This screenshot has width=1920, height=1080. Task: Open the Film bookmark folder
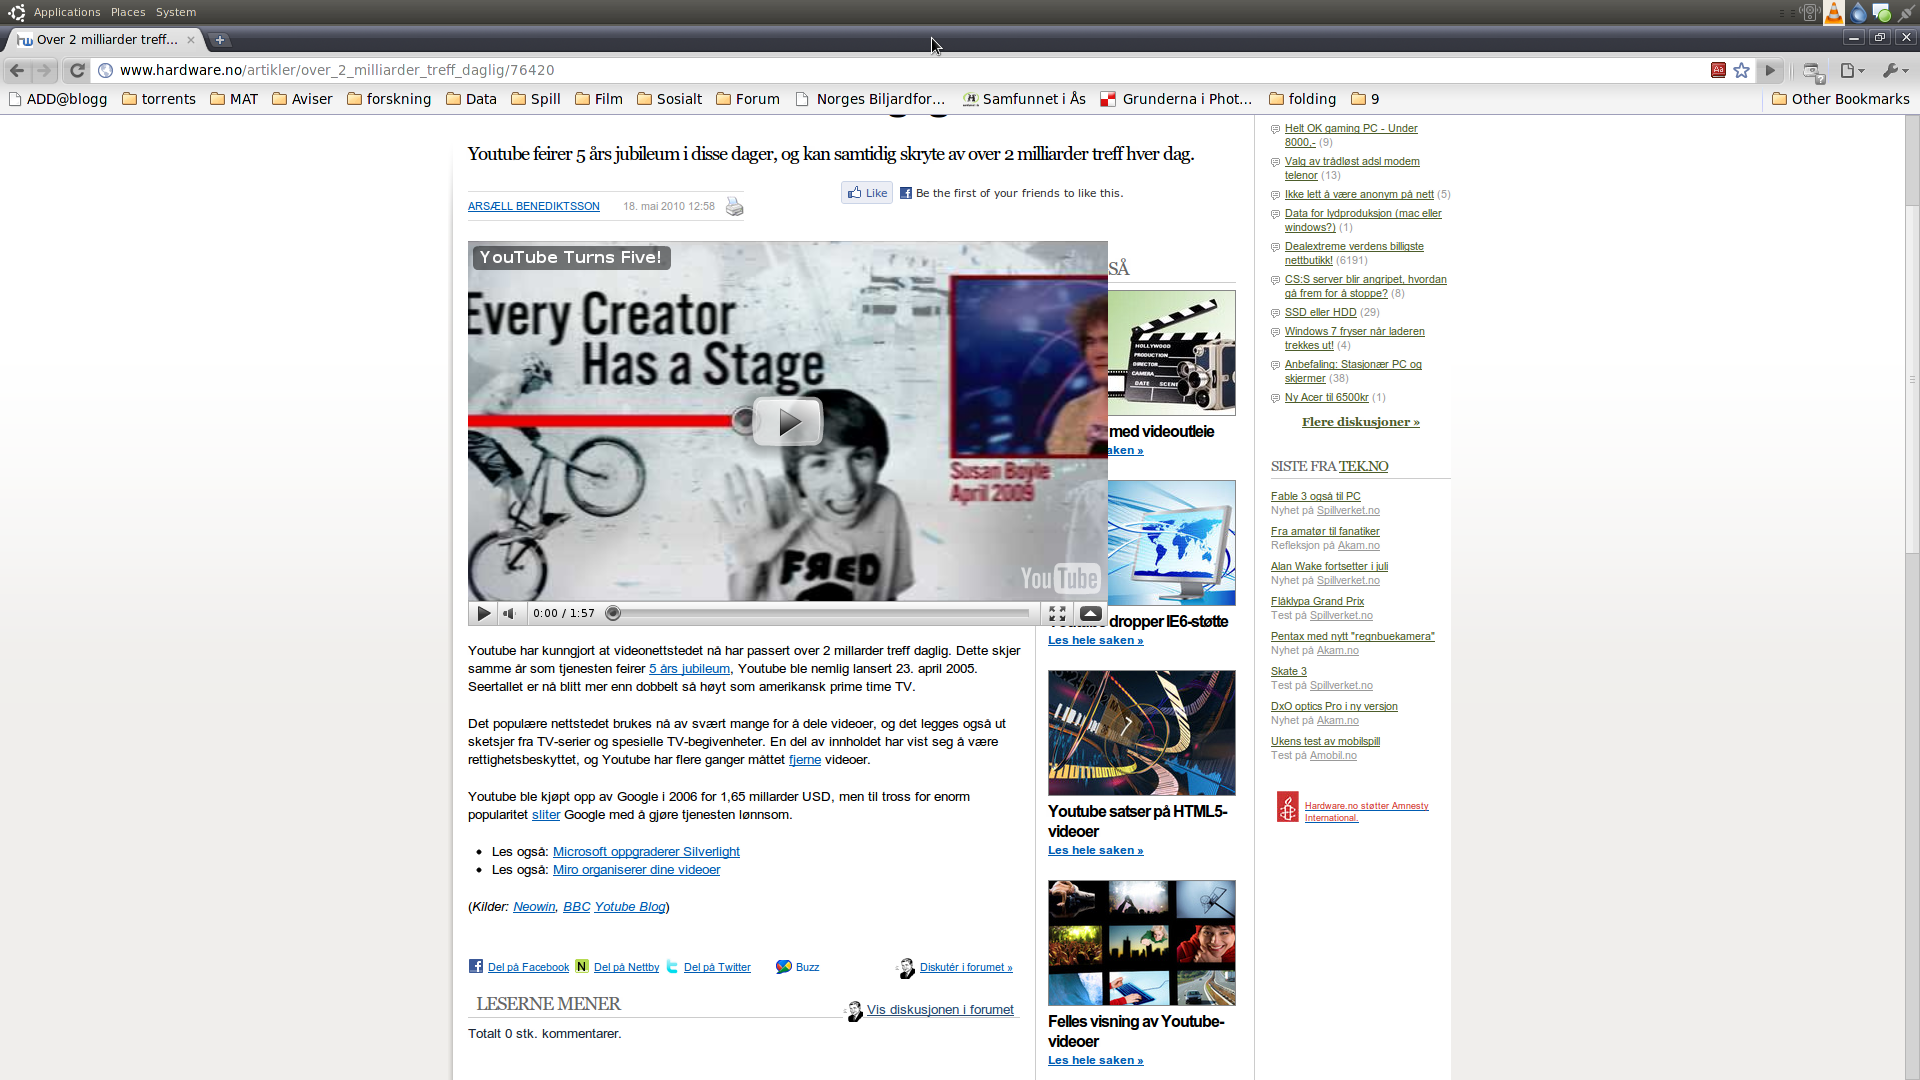click(599, 99)
